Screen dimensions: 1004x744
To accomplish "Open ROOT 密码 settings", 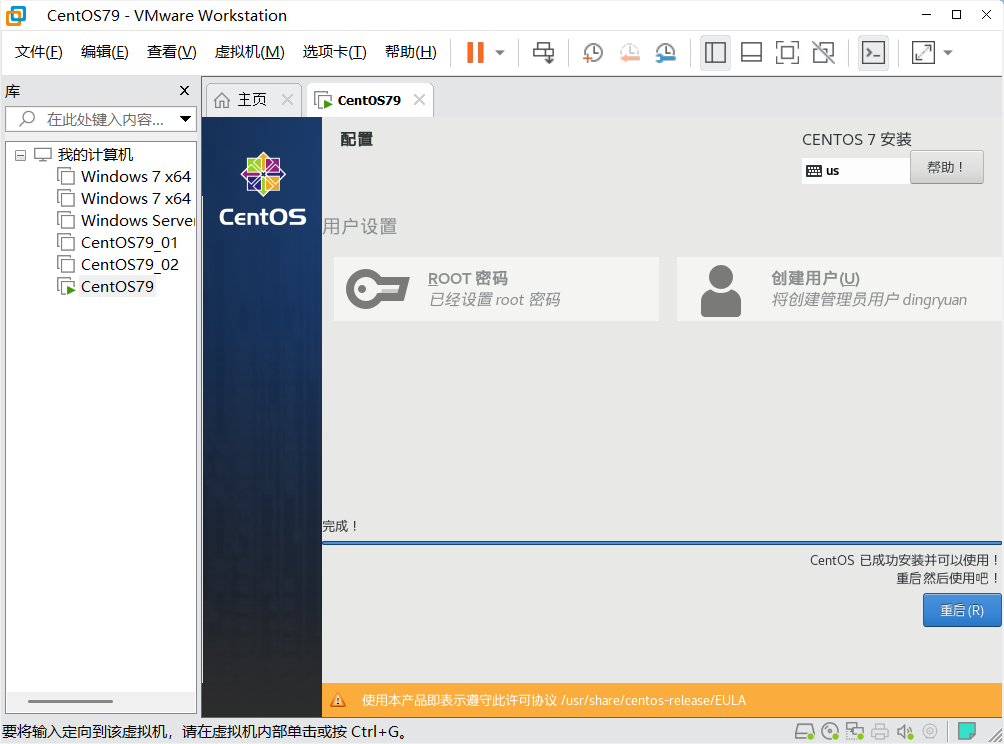I will [x=496, y=289].
